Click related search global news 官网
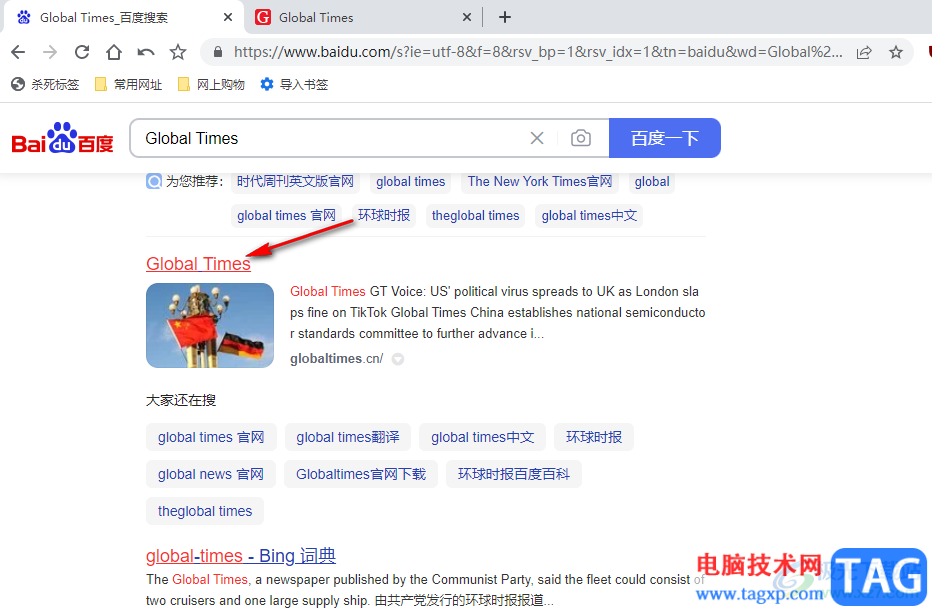Screen dimensions: 932x609 click(x=211, y=474)
